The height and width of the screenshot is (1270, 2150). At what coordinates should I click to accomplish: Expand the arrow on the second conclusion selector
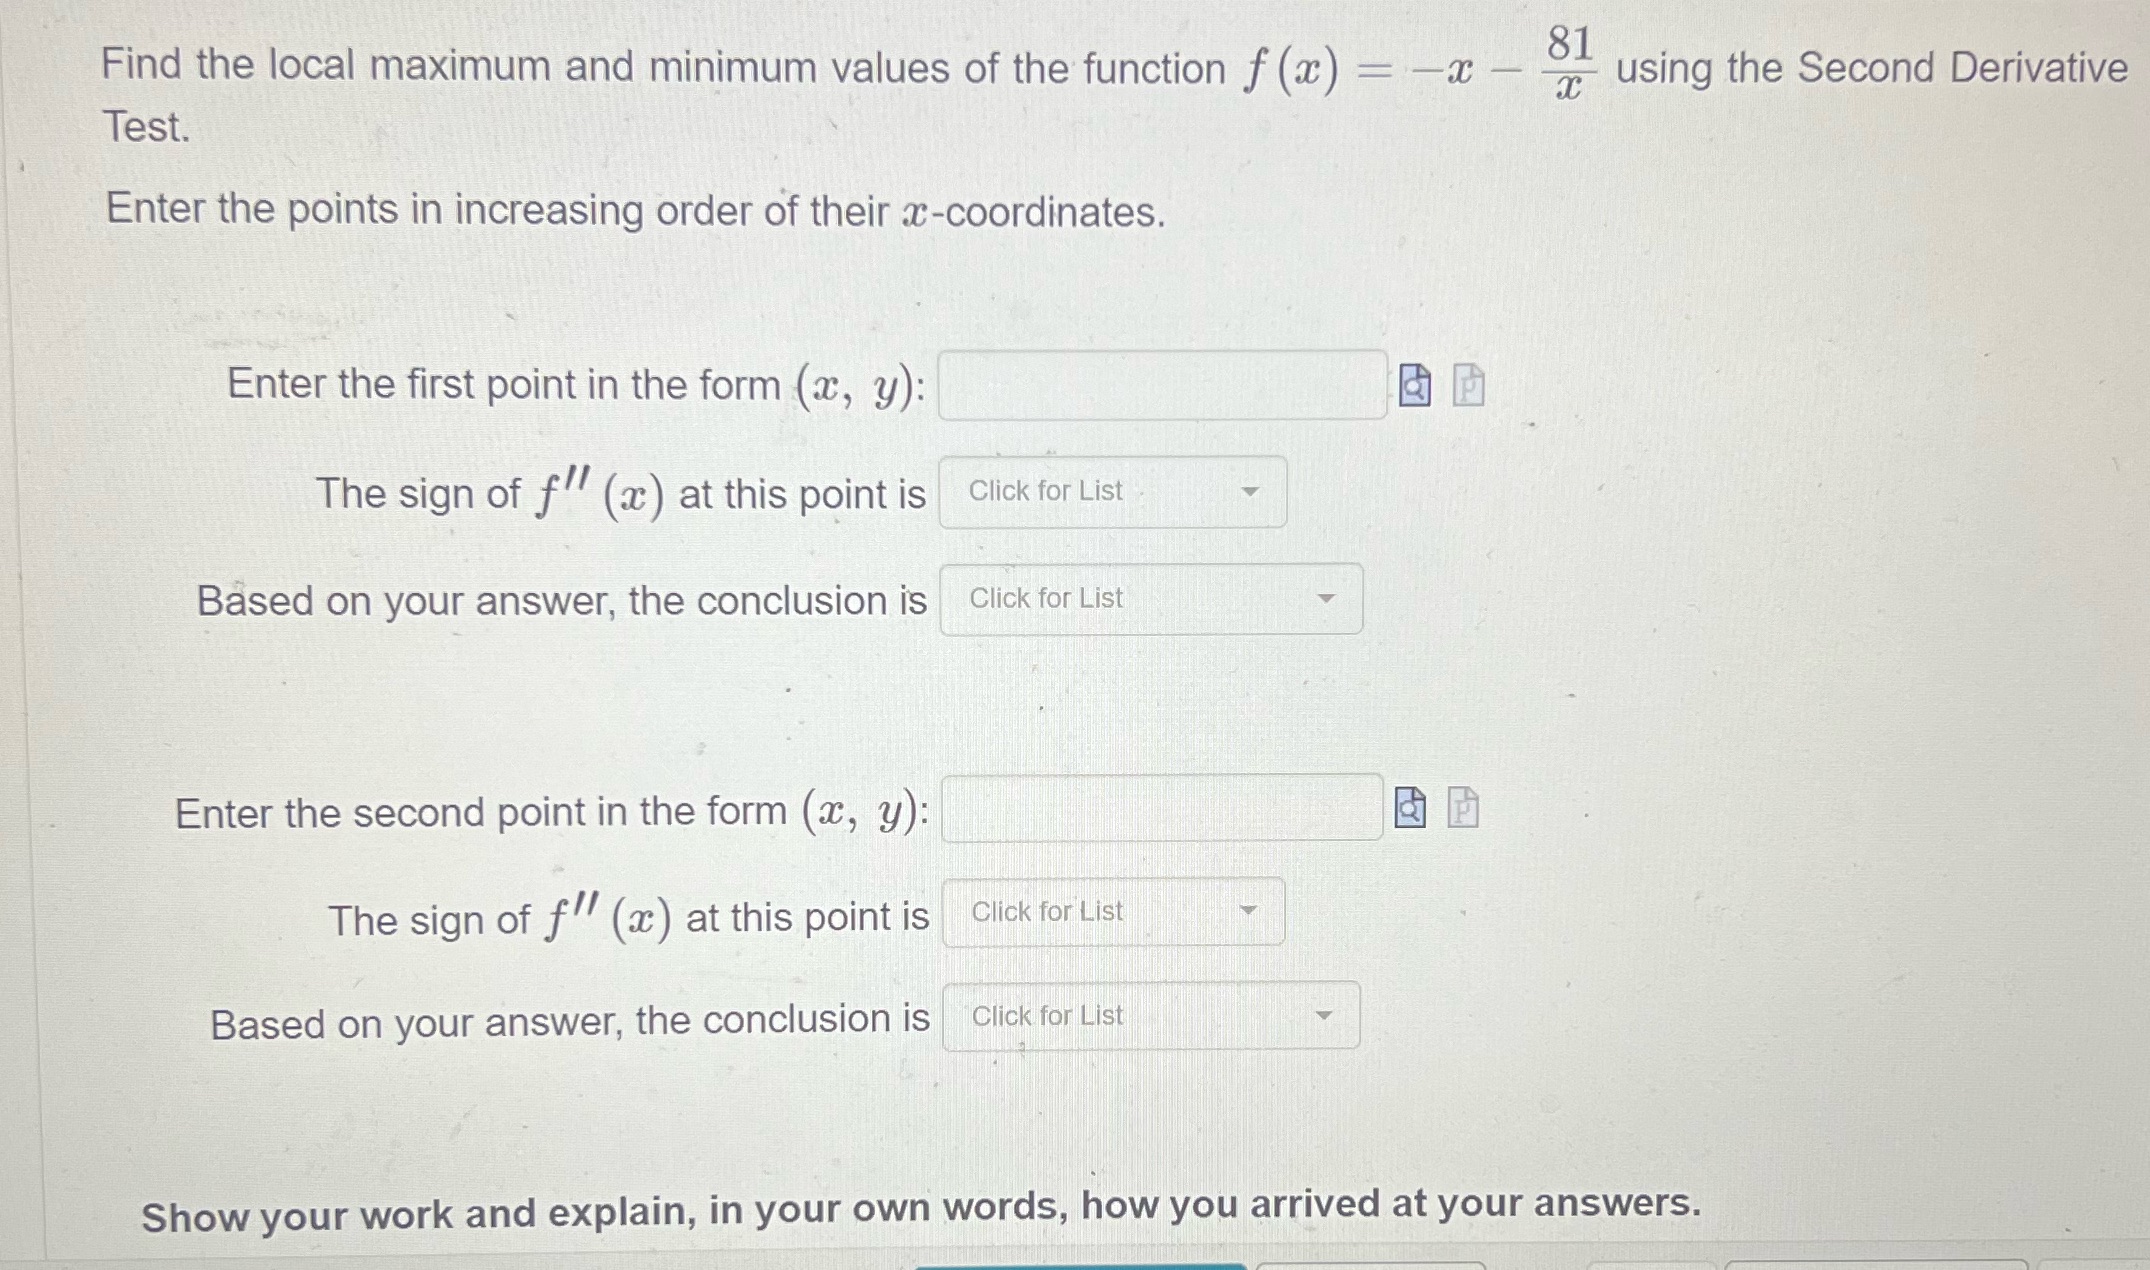pos(1325,1016)
